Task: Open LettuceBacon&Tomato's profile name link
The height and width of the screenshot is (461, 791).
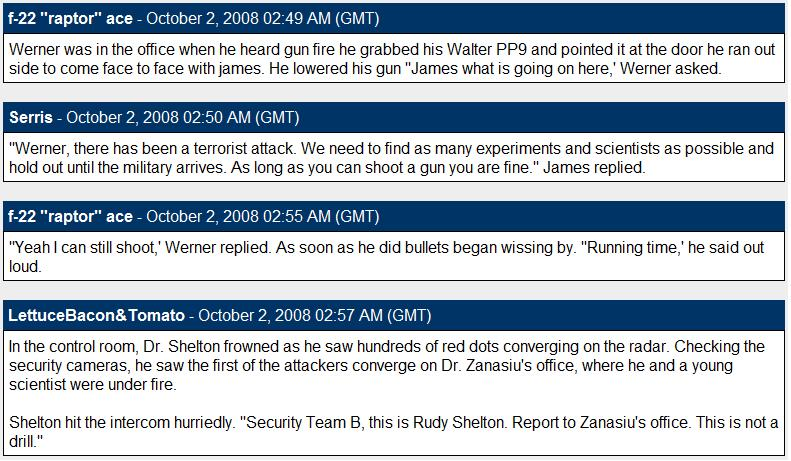Action: (x=96, y=315)
